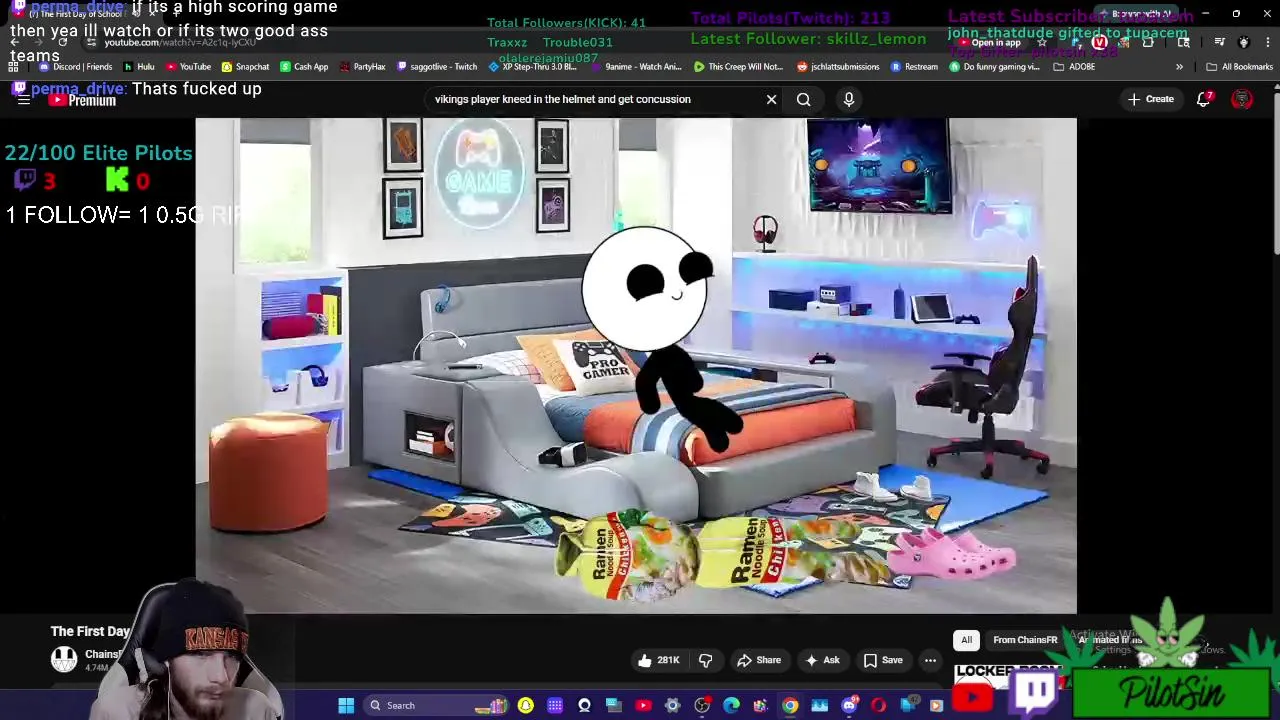Open the Create menu
The width and height of the screenshot is (1280, 720).
click(1150, 99)
